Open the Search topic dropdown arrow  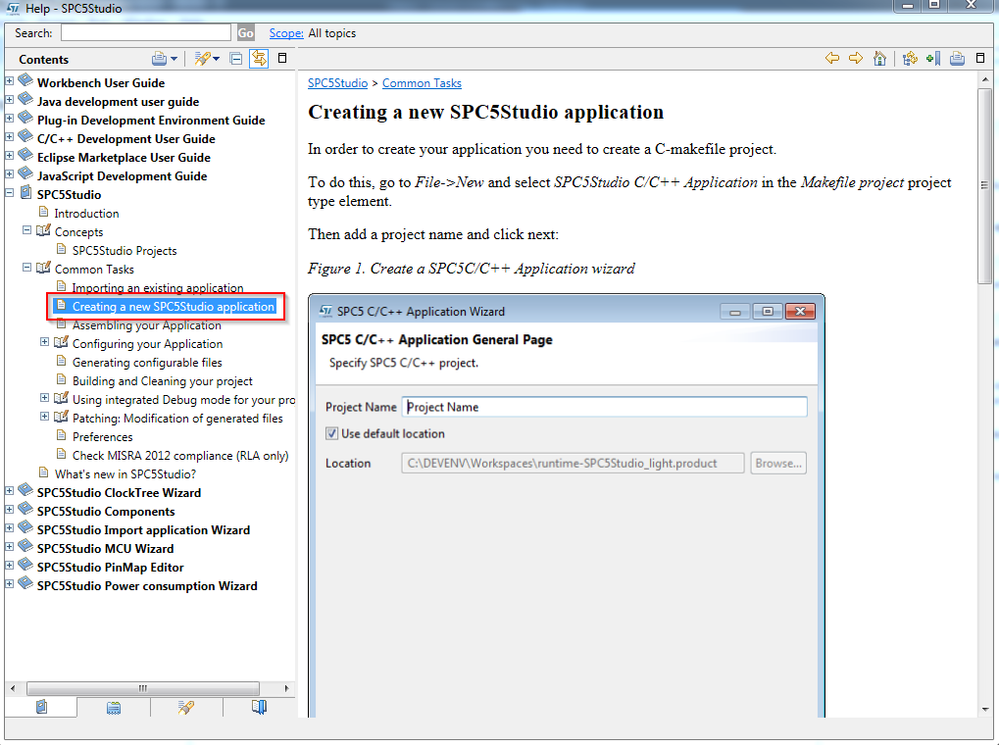point(217,59)
